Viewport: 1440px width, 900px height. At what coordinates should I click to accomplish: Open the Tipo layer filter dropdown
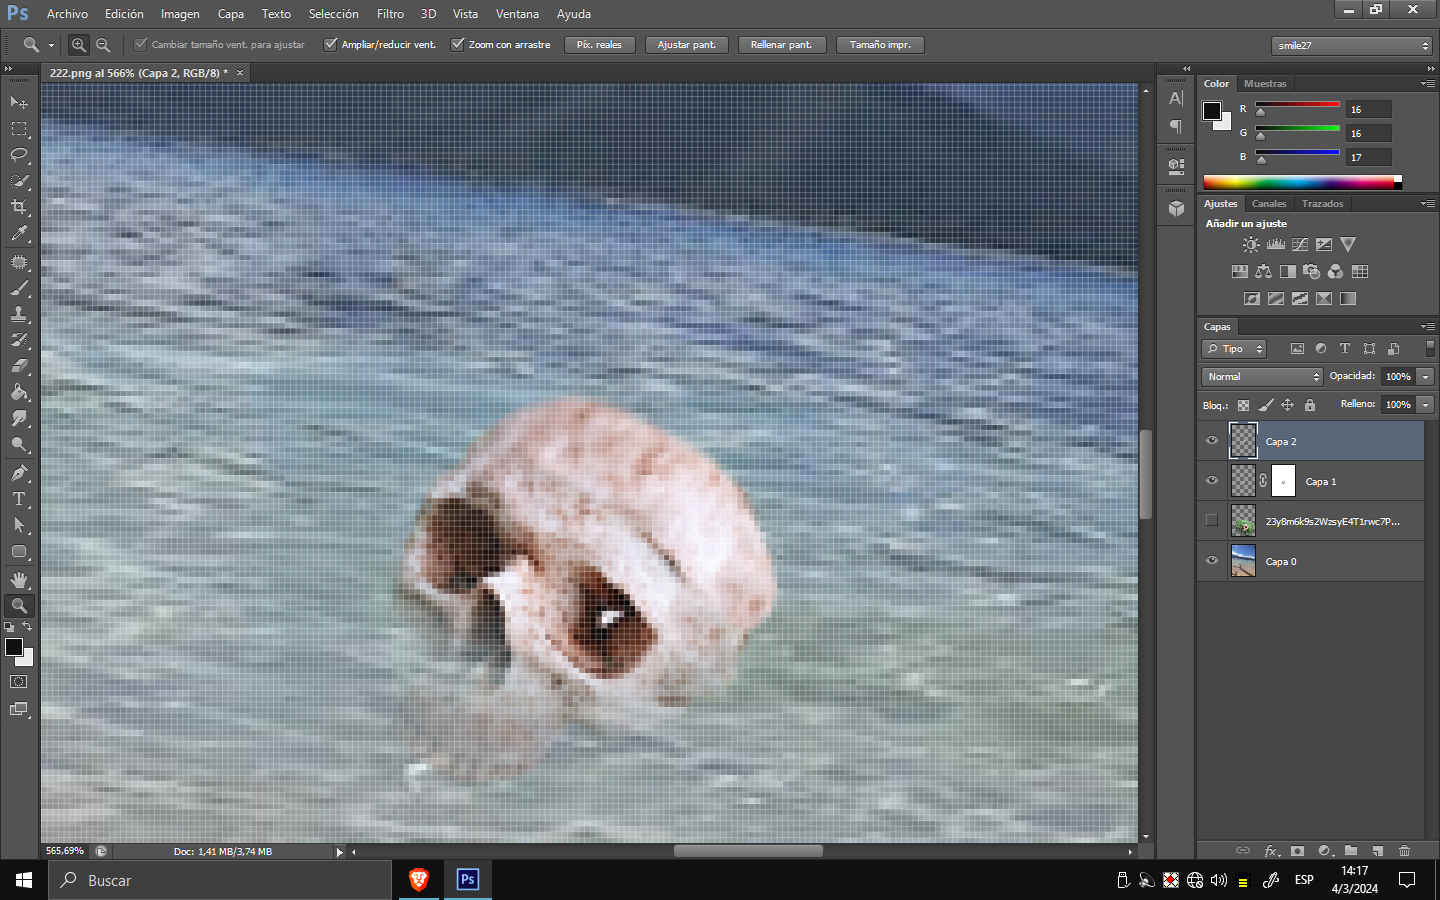[x=1234, y=349]
